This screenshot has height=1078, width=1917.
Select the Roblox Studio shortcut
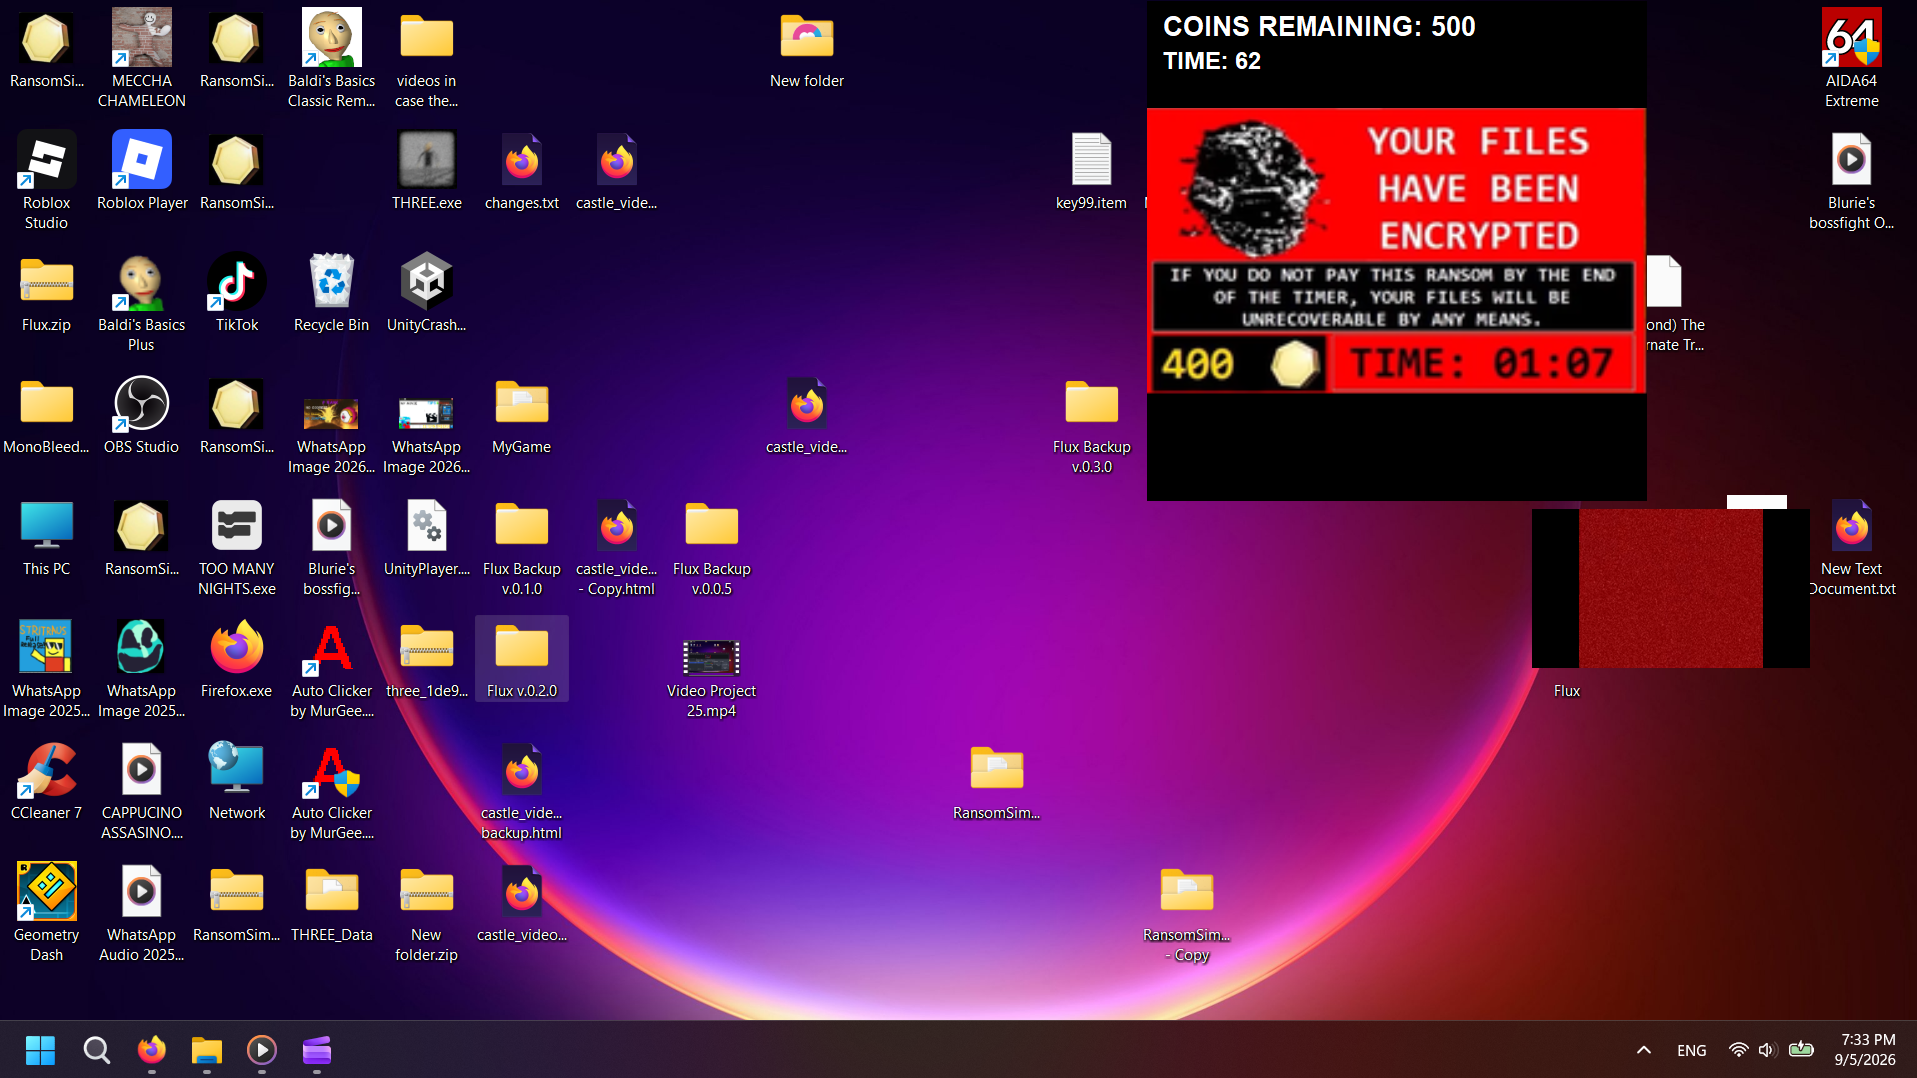pos(46,181)
